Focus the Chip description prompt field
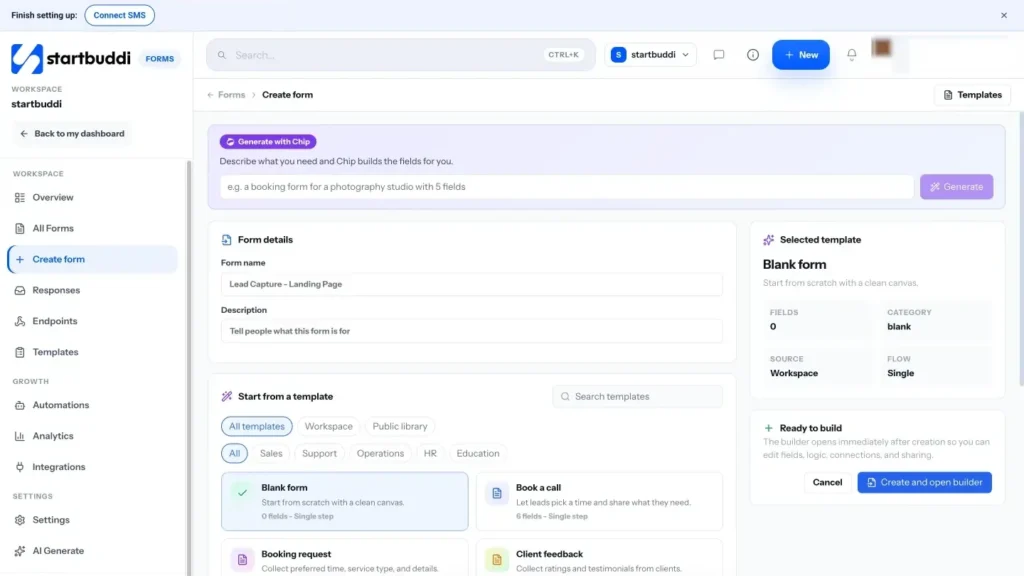 pyautogui.click(x=566, y=187)
